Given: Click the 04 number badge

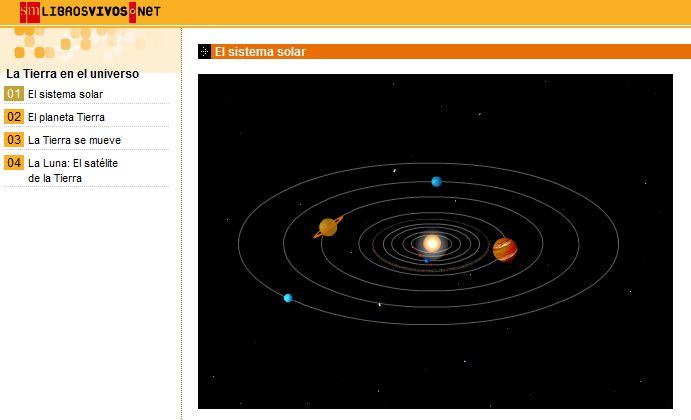Looking at the screenshot, I should coord(14,163).
